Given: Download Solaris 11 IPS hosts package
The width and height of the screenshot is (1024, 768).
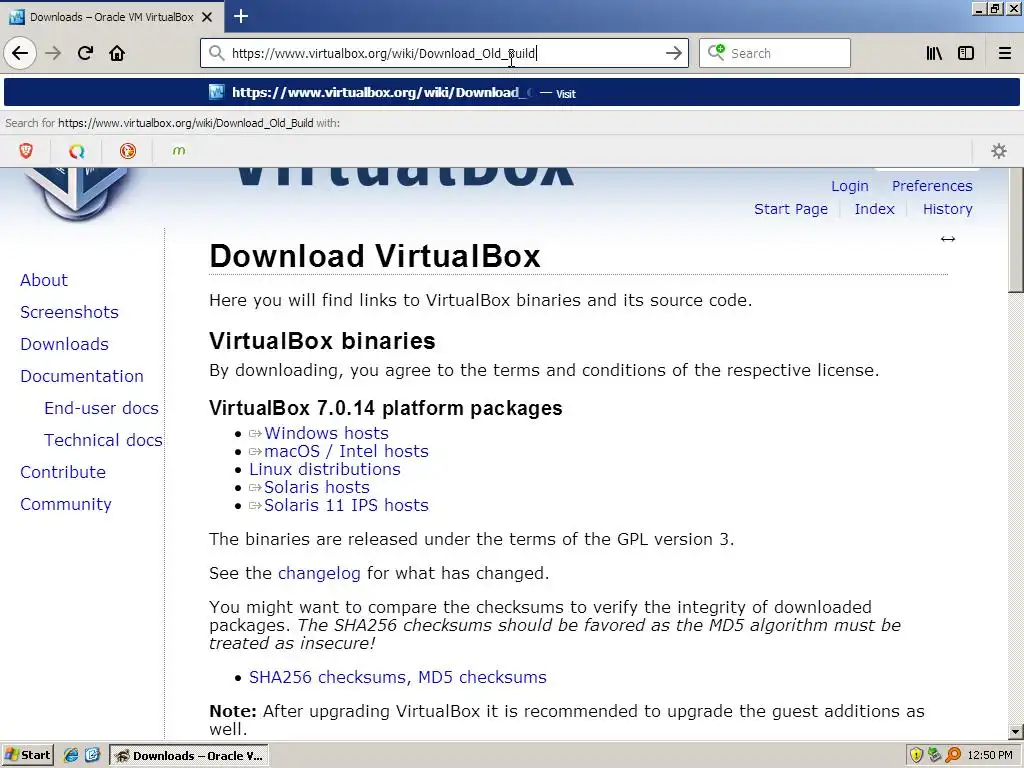Looking at the screenshot, I should (346, 505).
